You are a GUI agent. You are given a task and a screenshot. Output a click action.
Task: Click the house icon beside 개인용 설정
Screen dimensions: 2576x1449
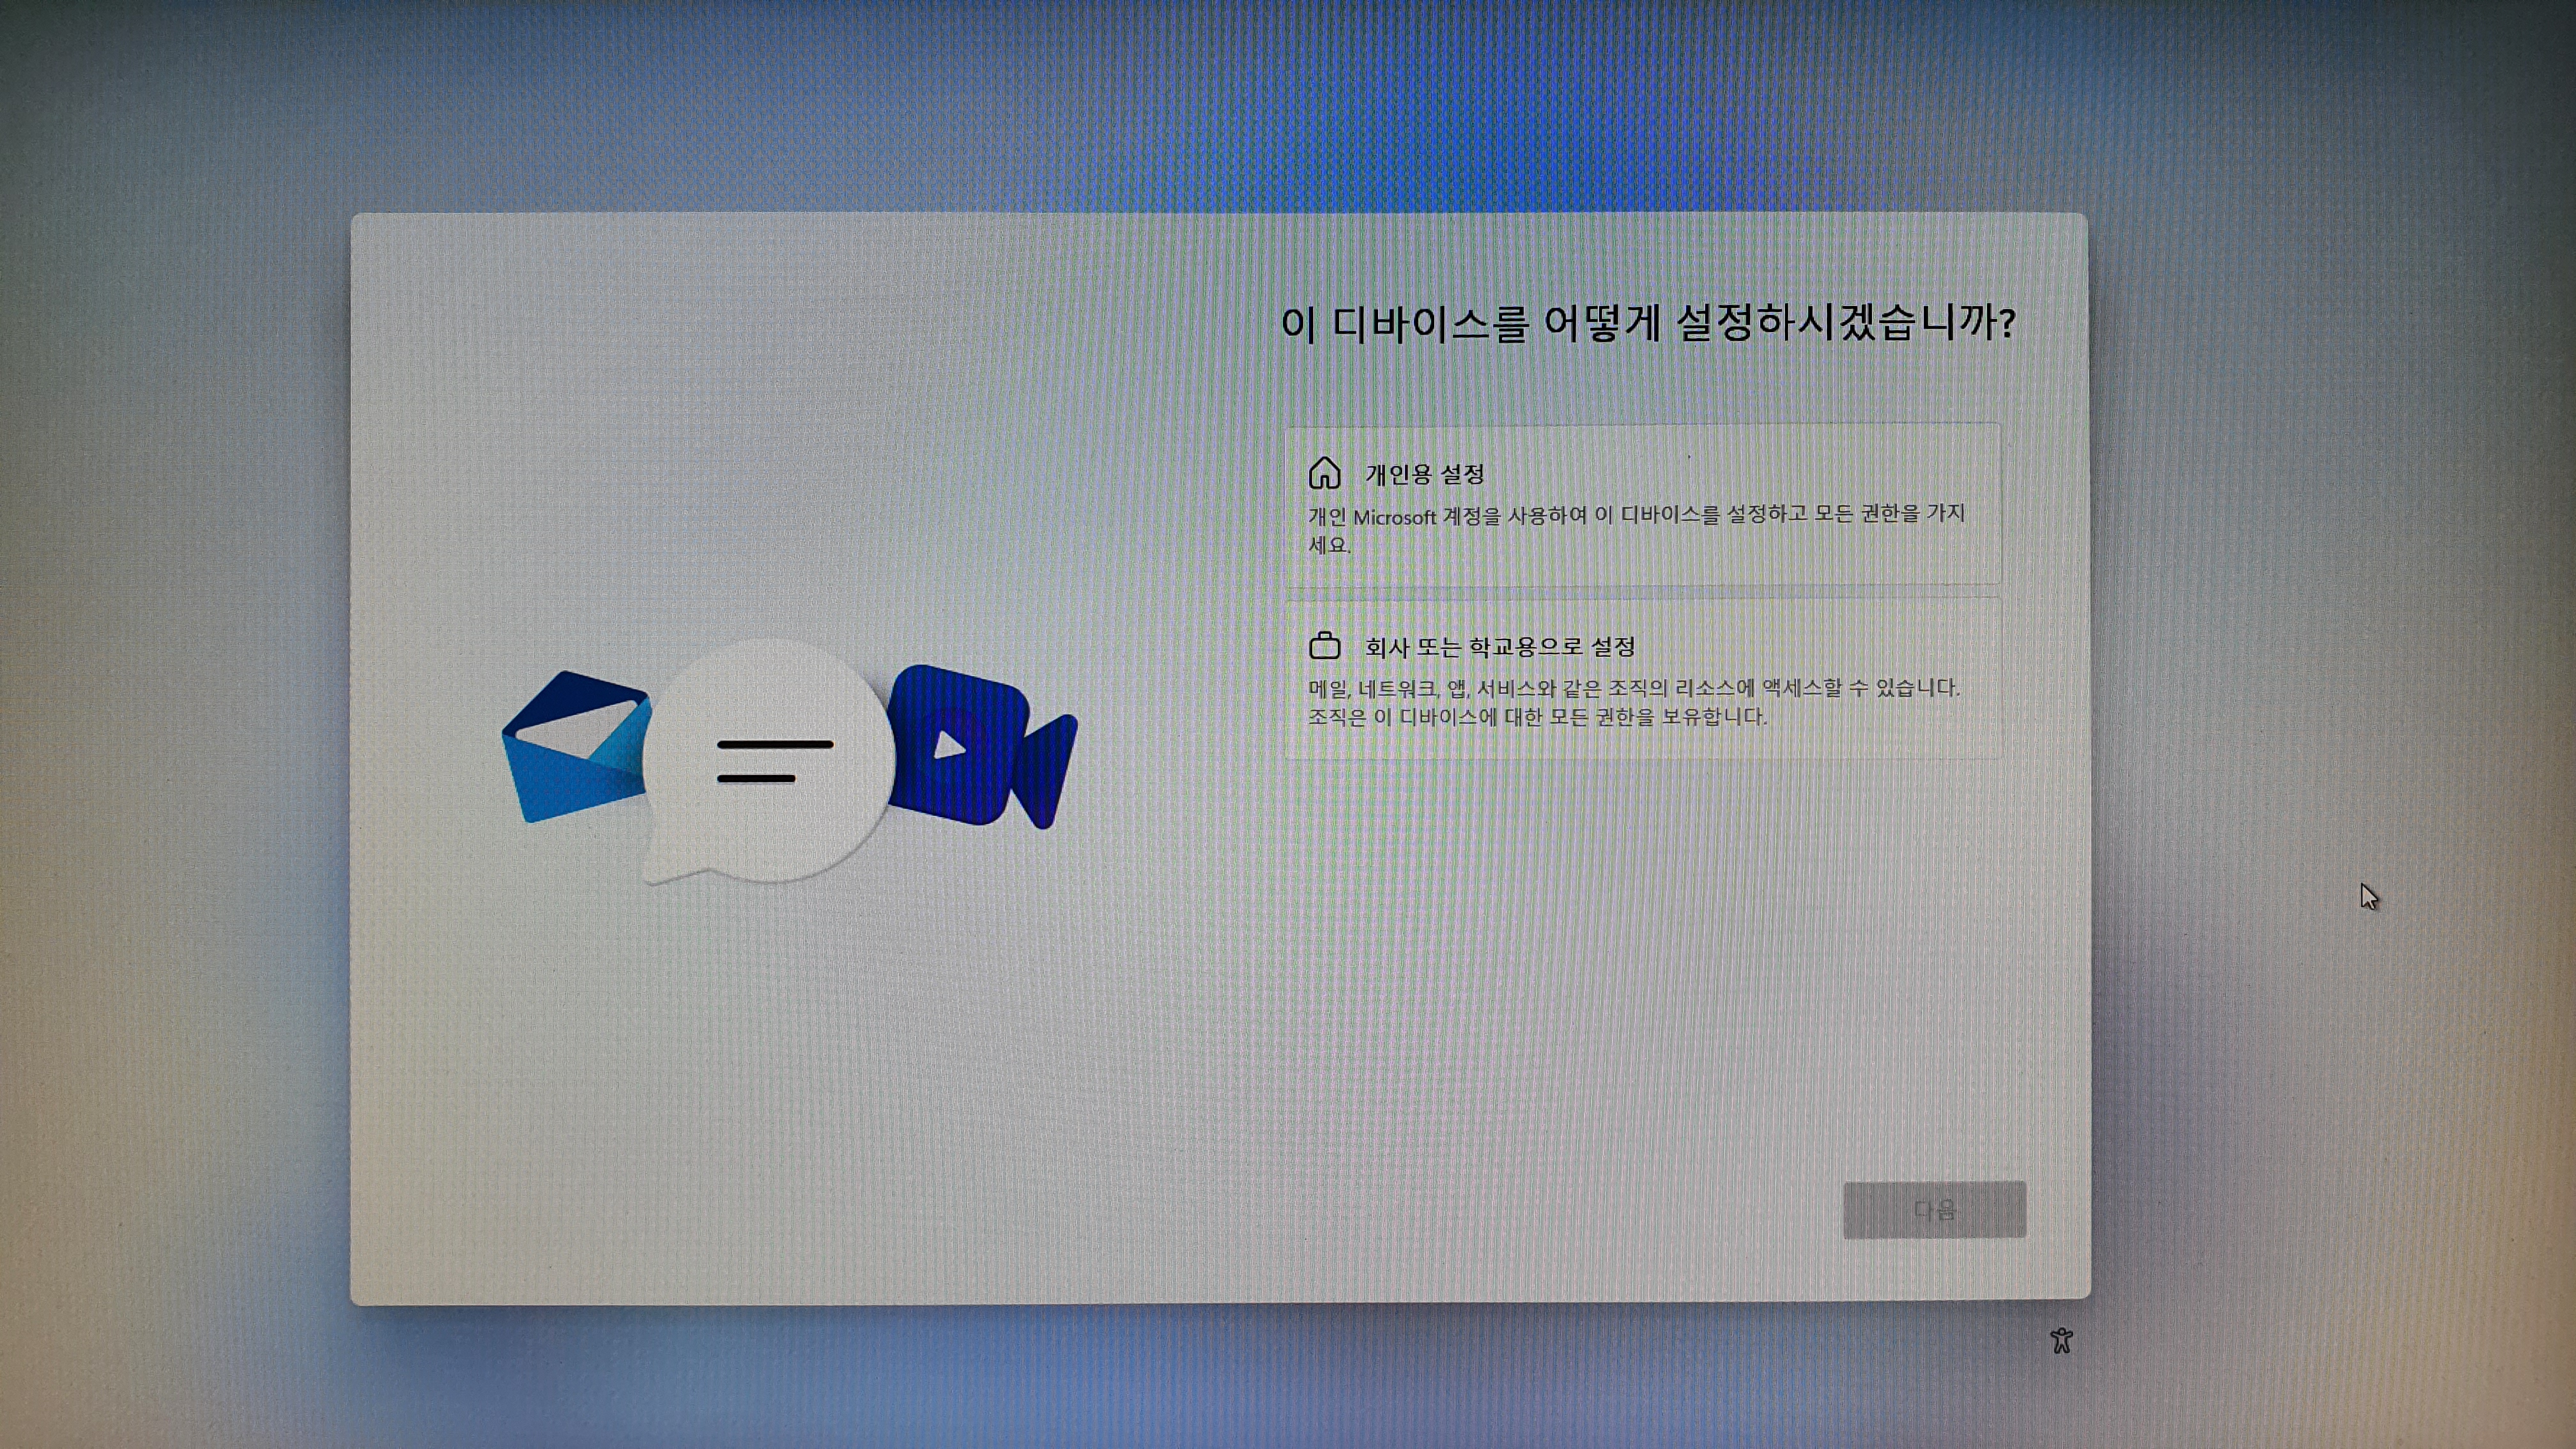click(1324, 473)
